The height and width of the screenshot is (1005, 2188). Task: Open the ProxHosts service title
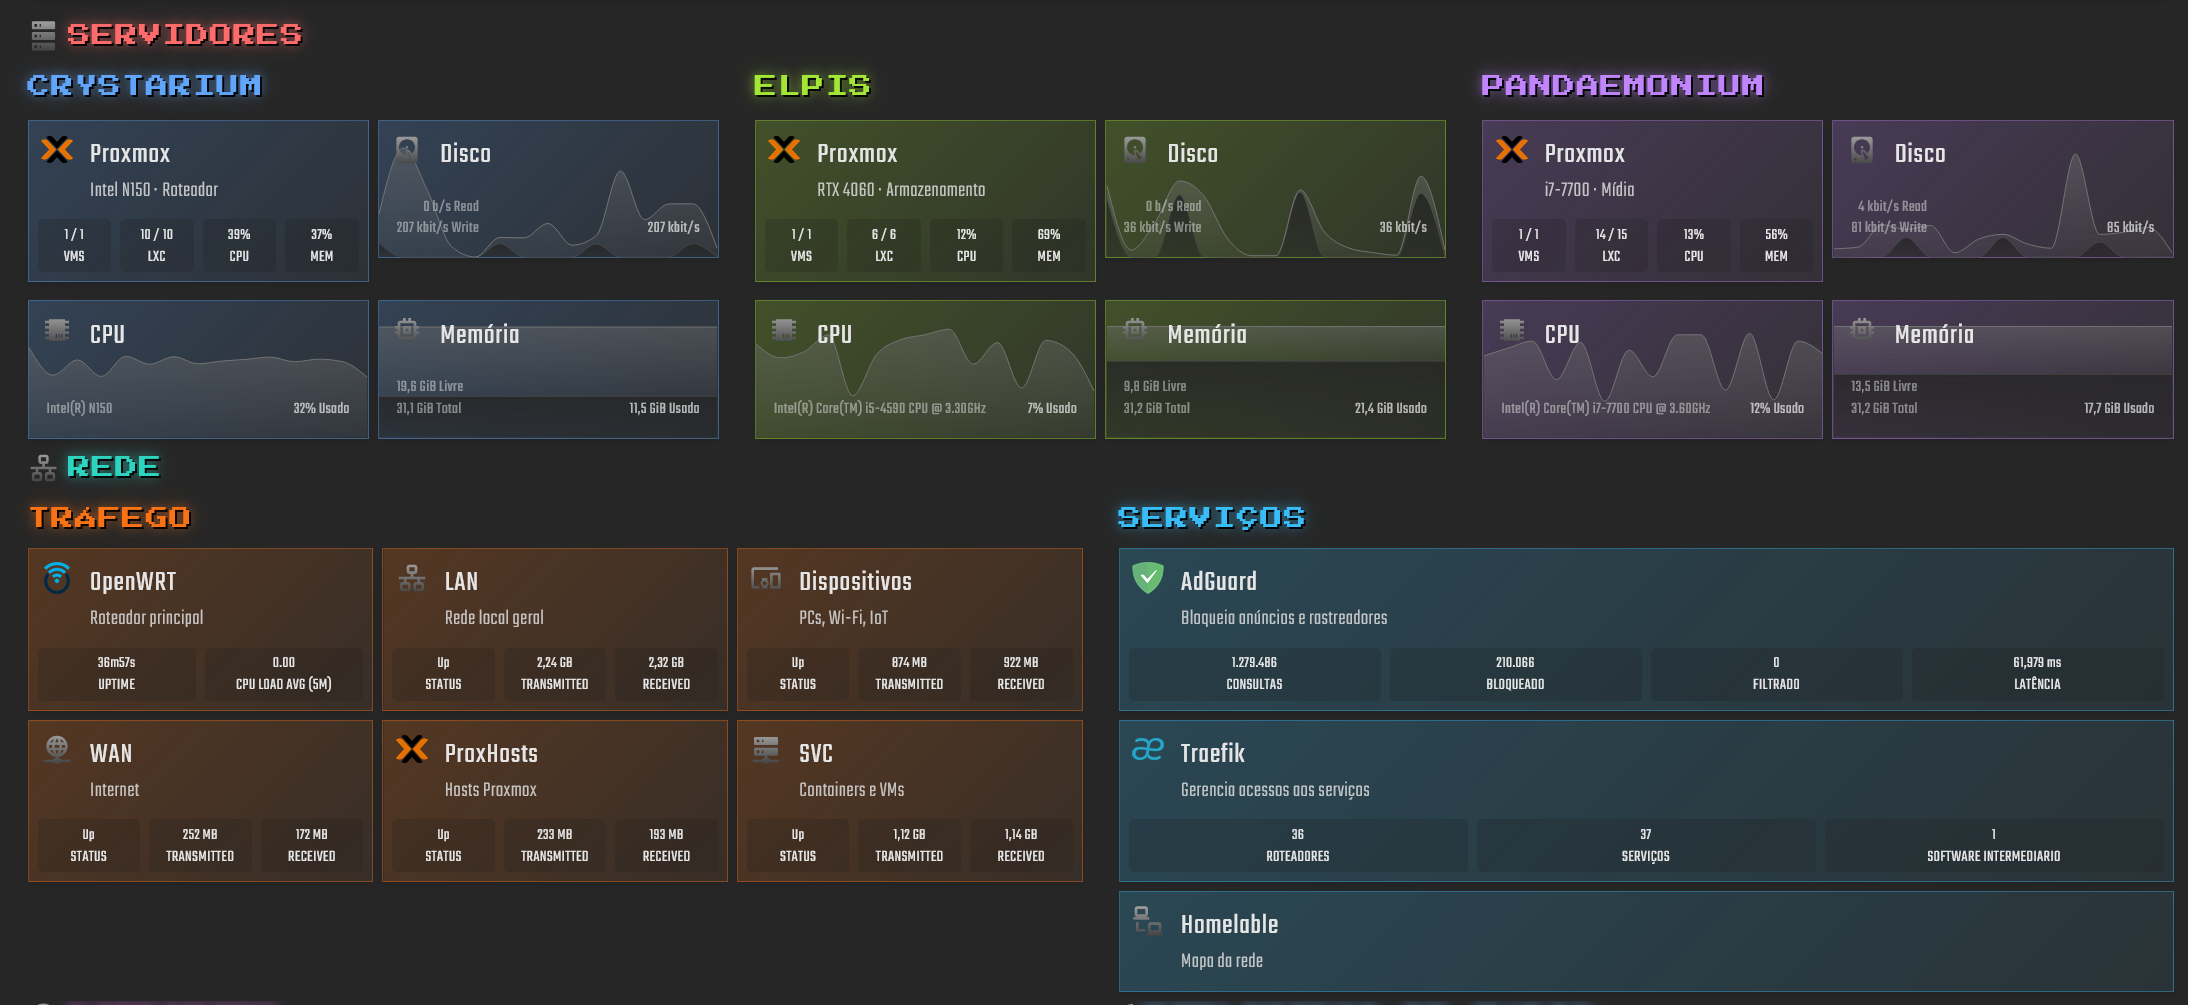[491, 753]
